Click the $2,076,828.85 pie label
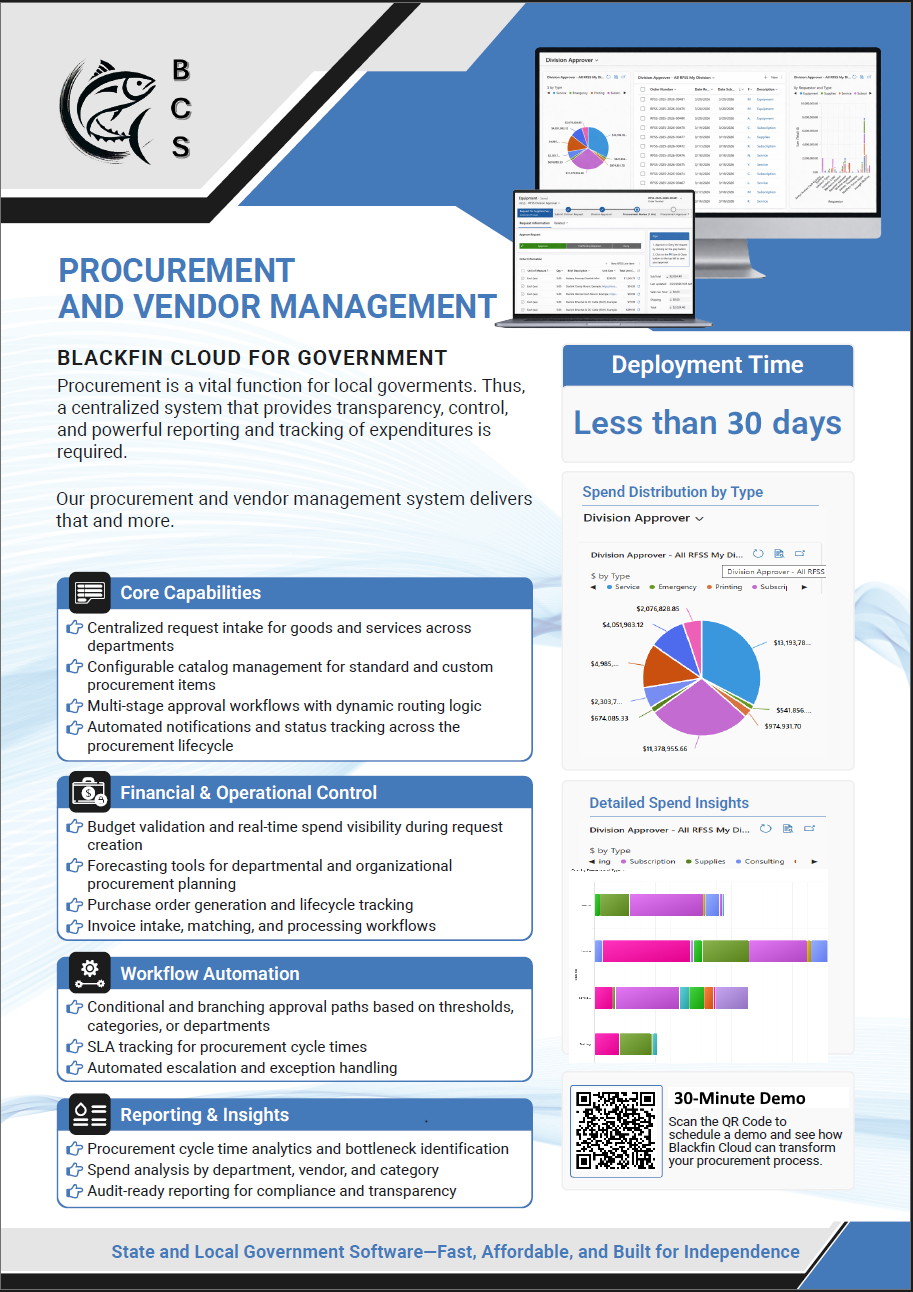913x1292 pixels. click(x=658, y=609)
